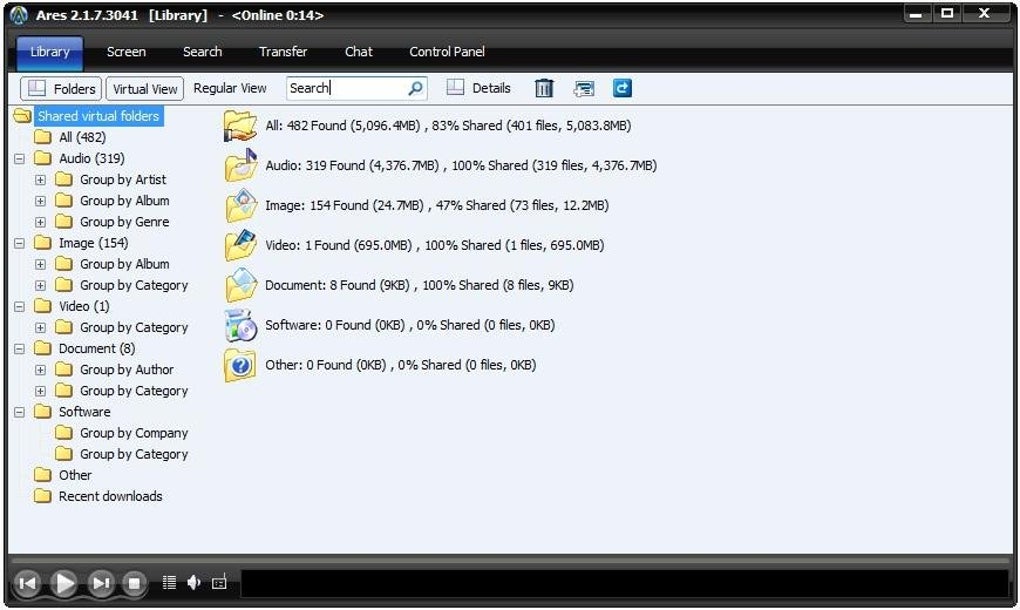Click the blue refresh library icon
Image resolution: width=1020 pixels, height=610 pixels.
(622, 88)
